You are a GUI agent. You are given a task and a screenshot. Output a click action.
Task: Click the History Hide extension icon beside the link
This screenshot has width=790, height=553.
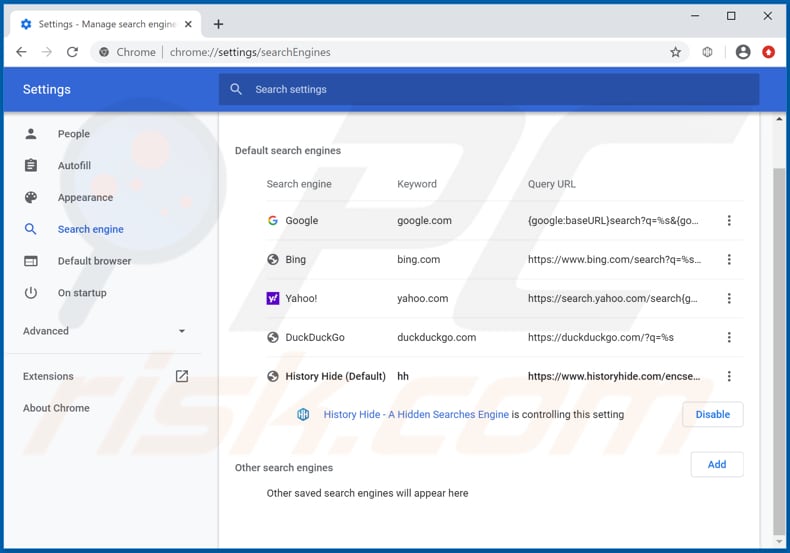point(303,414)
